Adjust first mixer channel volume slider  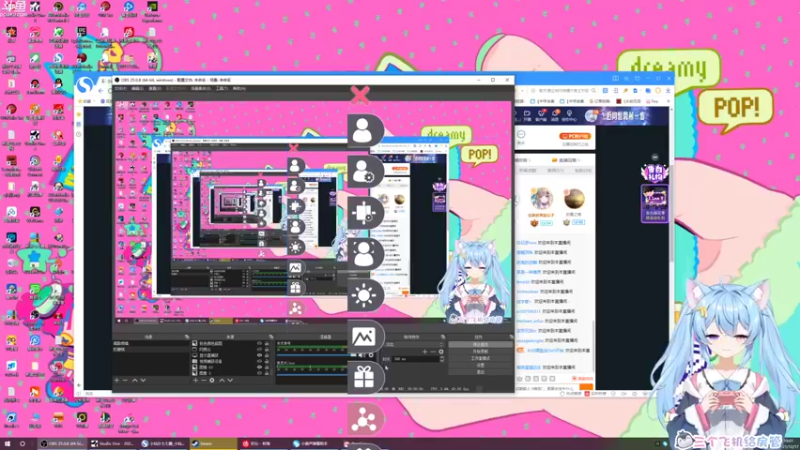(x=314, y=355)
